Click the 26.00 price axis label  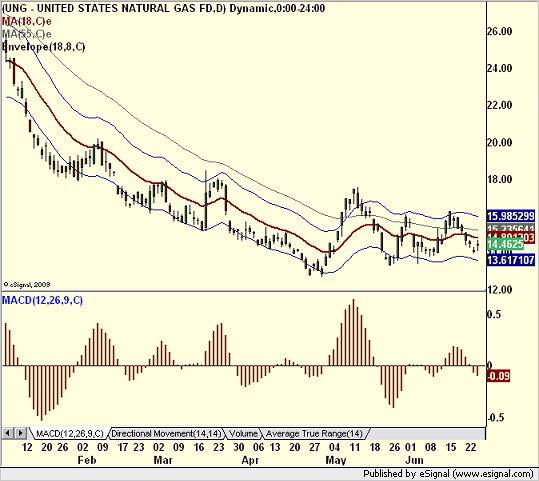pos(499,31)
